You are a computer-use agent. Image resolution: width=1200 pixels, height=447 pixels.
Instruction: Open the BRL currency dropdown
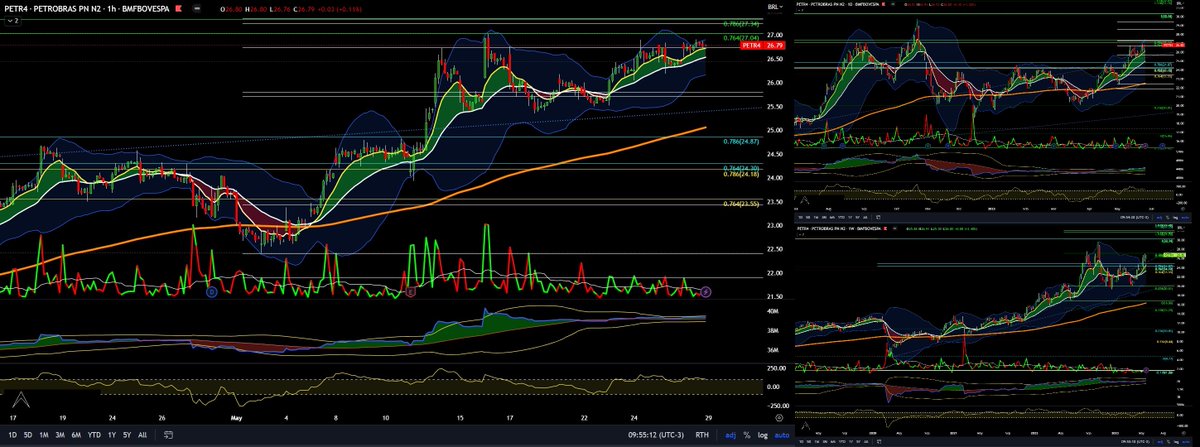click(x=775, y=7)
